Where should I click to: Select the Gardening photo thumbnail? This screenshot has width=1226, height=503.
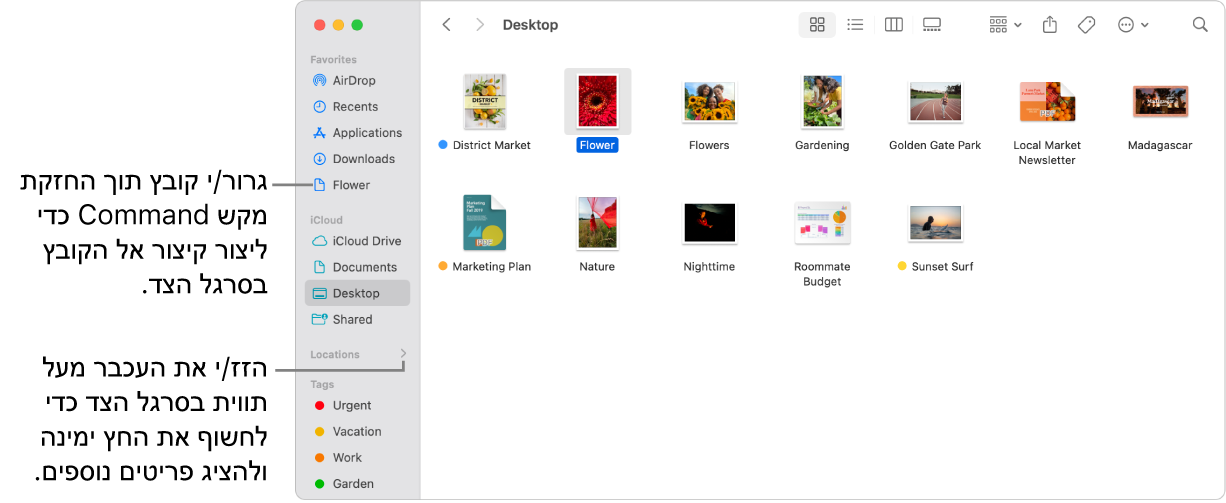[822, 102]
